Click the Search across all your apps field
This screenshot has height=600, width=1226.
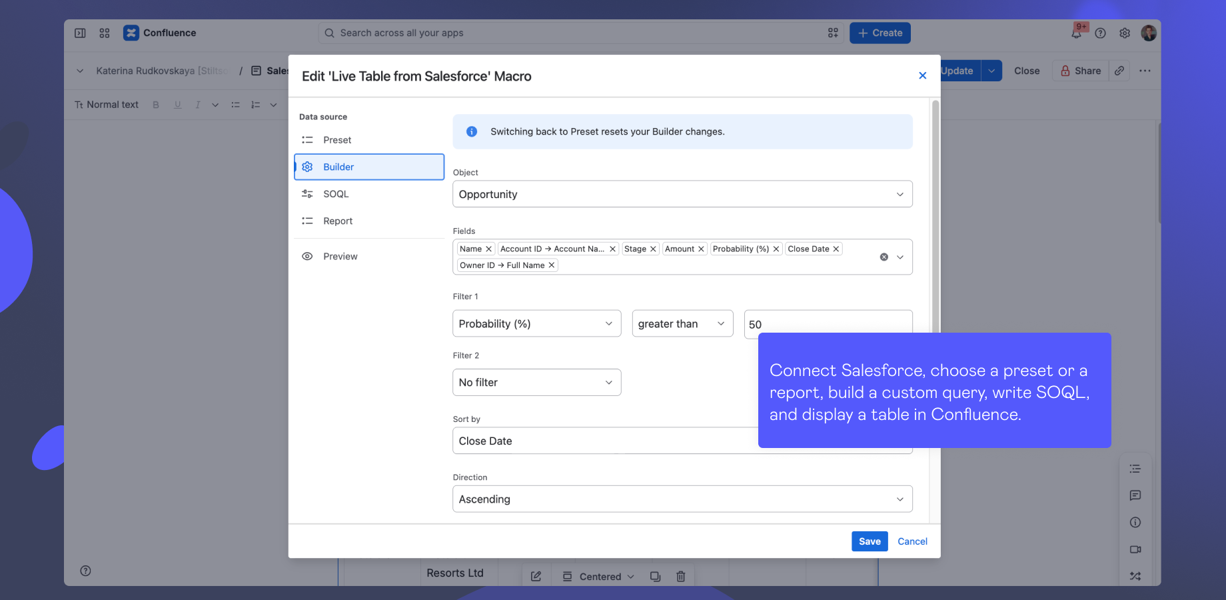580,33
